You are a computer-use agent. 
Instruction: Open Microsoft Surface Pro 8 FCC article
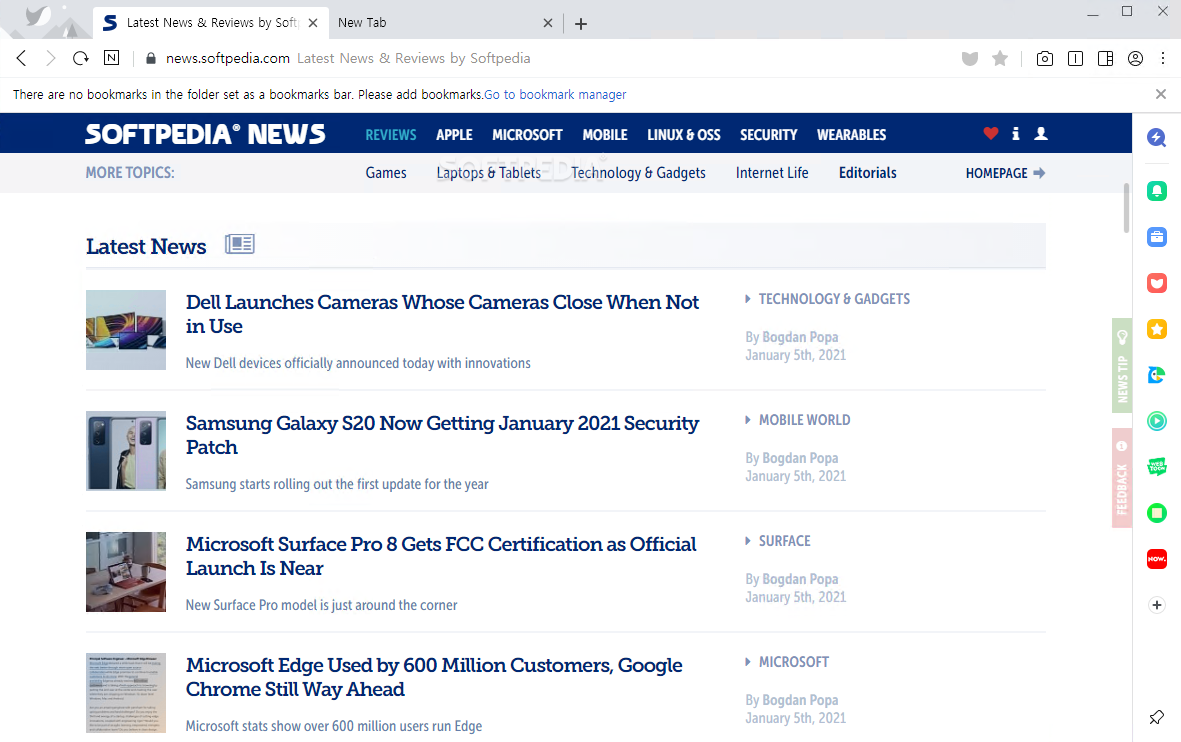pyautogui.click(x=441, y=556)
